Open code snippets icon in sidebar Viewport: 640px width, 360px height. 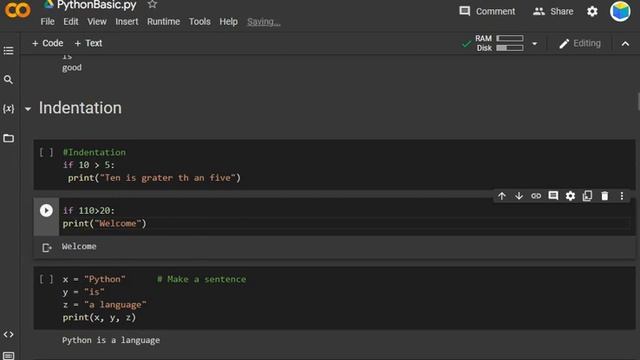click(x=8, y=334)
